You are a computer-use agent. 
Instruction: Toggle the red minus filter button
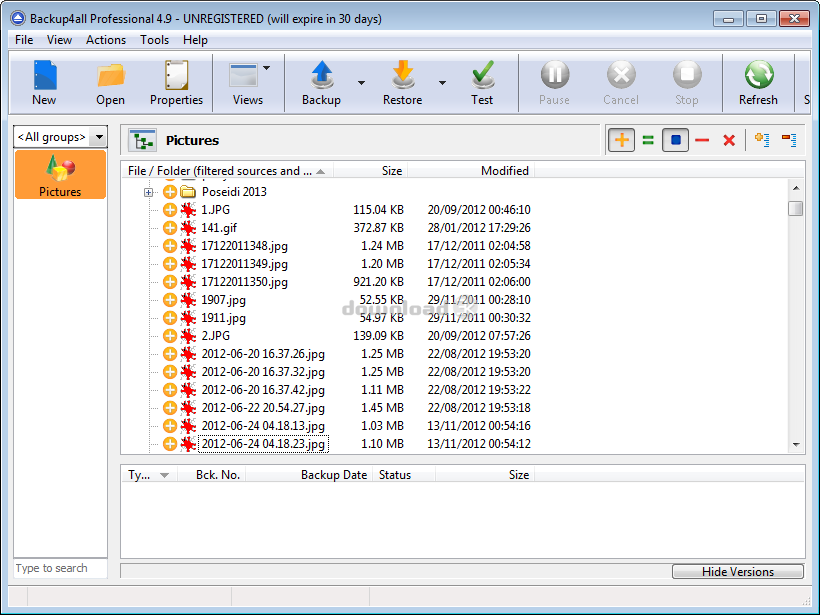pos(702,140)
